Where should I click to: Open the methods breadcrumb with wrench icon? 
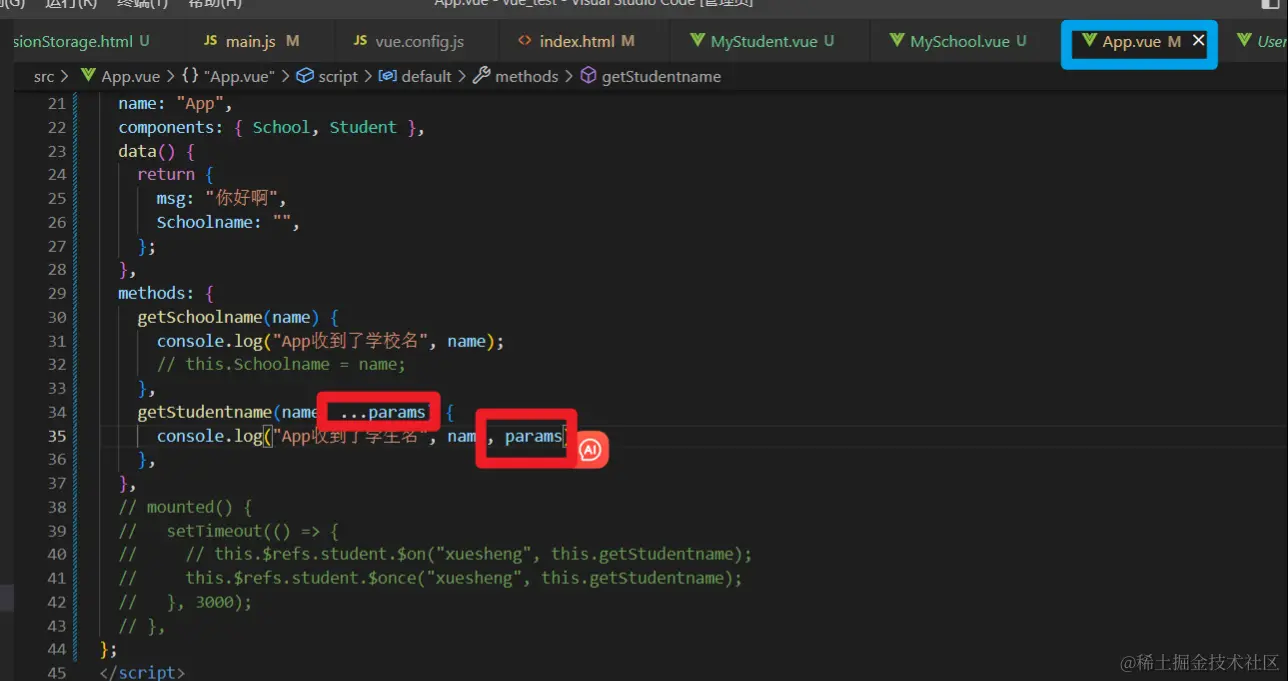(515, 76)
